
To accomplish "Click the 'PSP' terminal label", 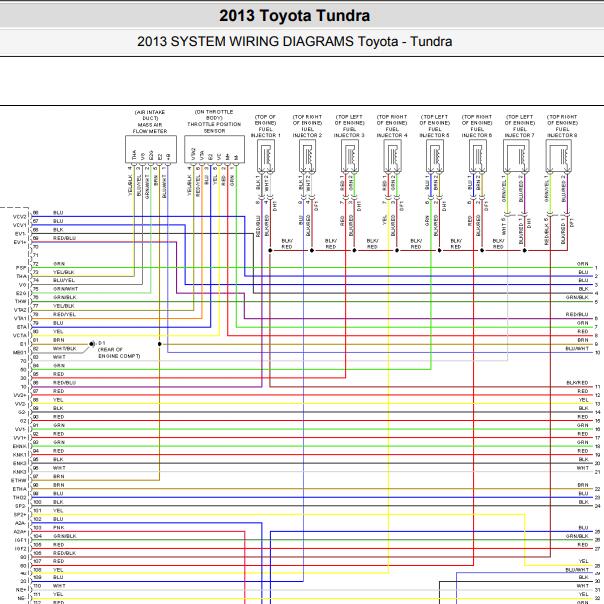I will click(21, 268).
